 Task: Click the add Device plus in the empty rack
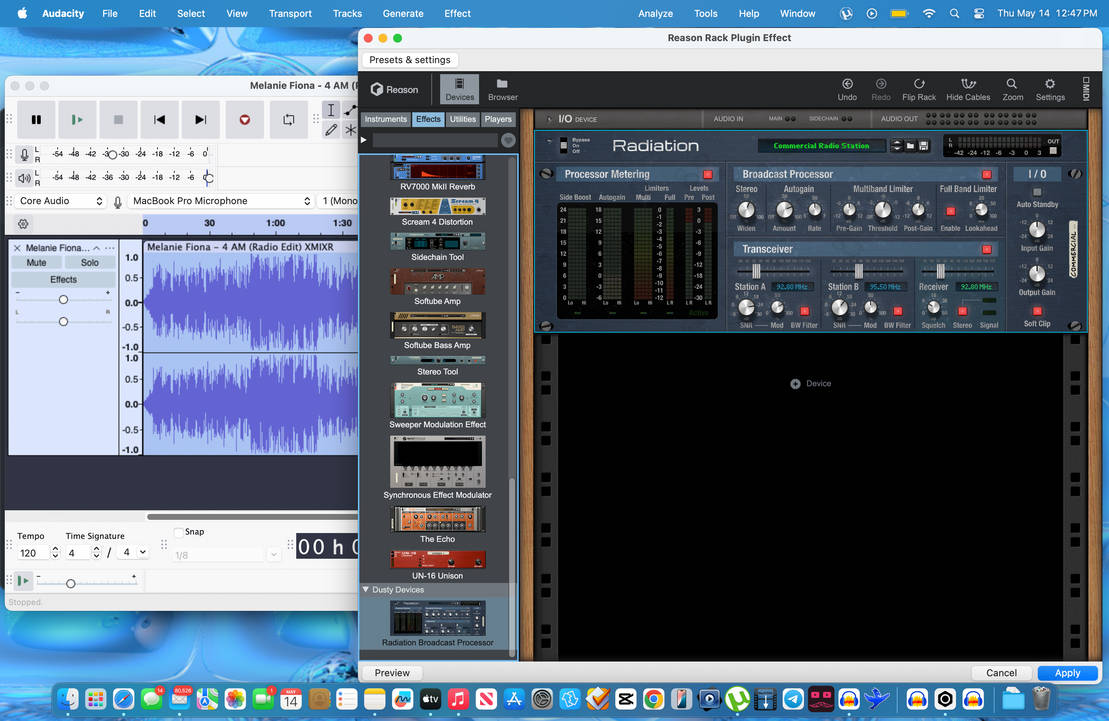[x=795, y=383]
